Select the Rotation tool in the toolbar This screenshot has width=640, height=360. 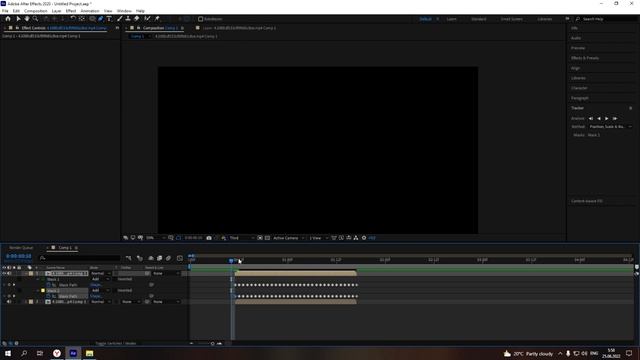click(x=73, y=19)
